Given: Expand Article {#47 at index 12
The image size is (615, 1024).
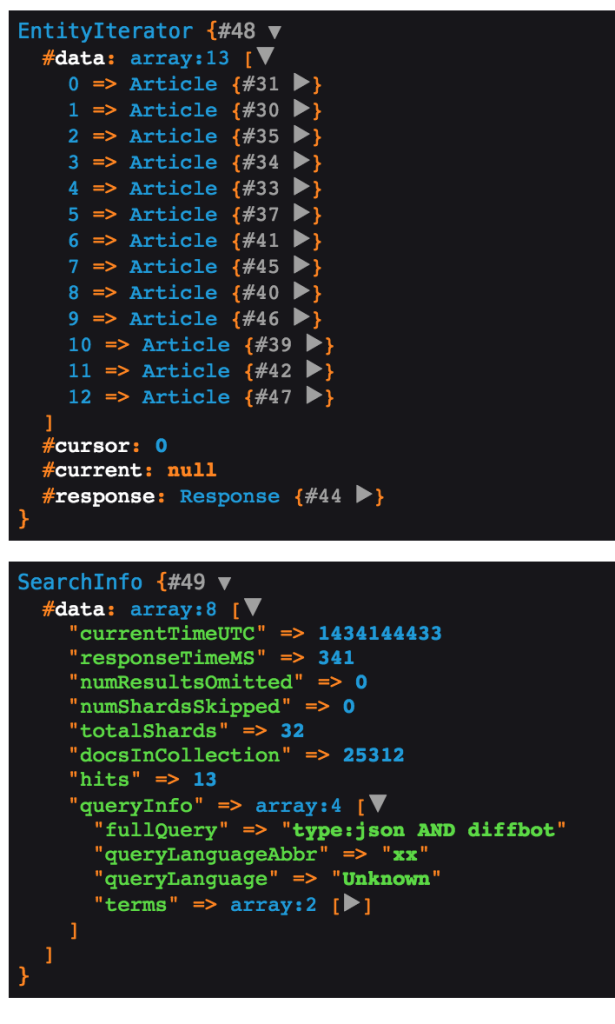Looking at the screenshot, I should click(x=314, y=396).
